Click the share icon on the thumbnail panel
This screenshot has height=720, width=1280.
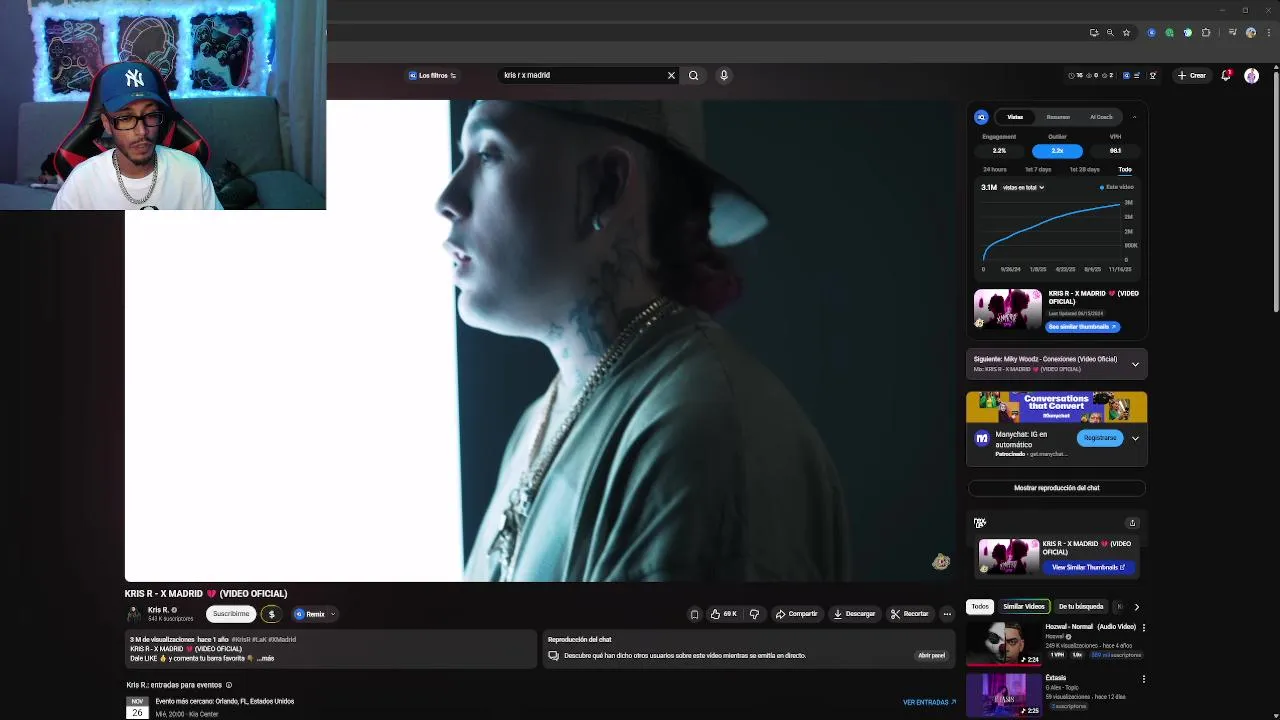[x=1132, y=523]
